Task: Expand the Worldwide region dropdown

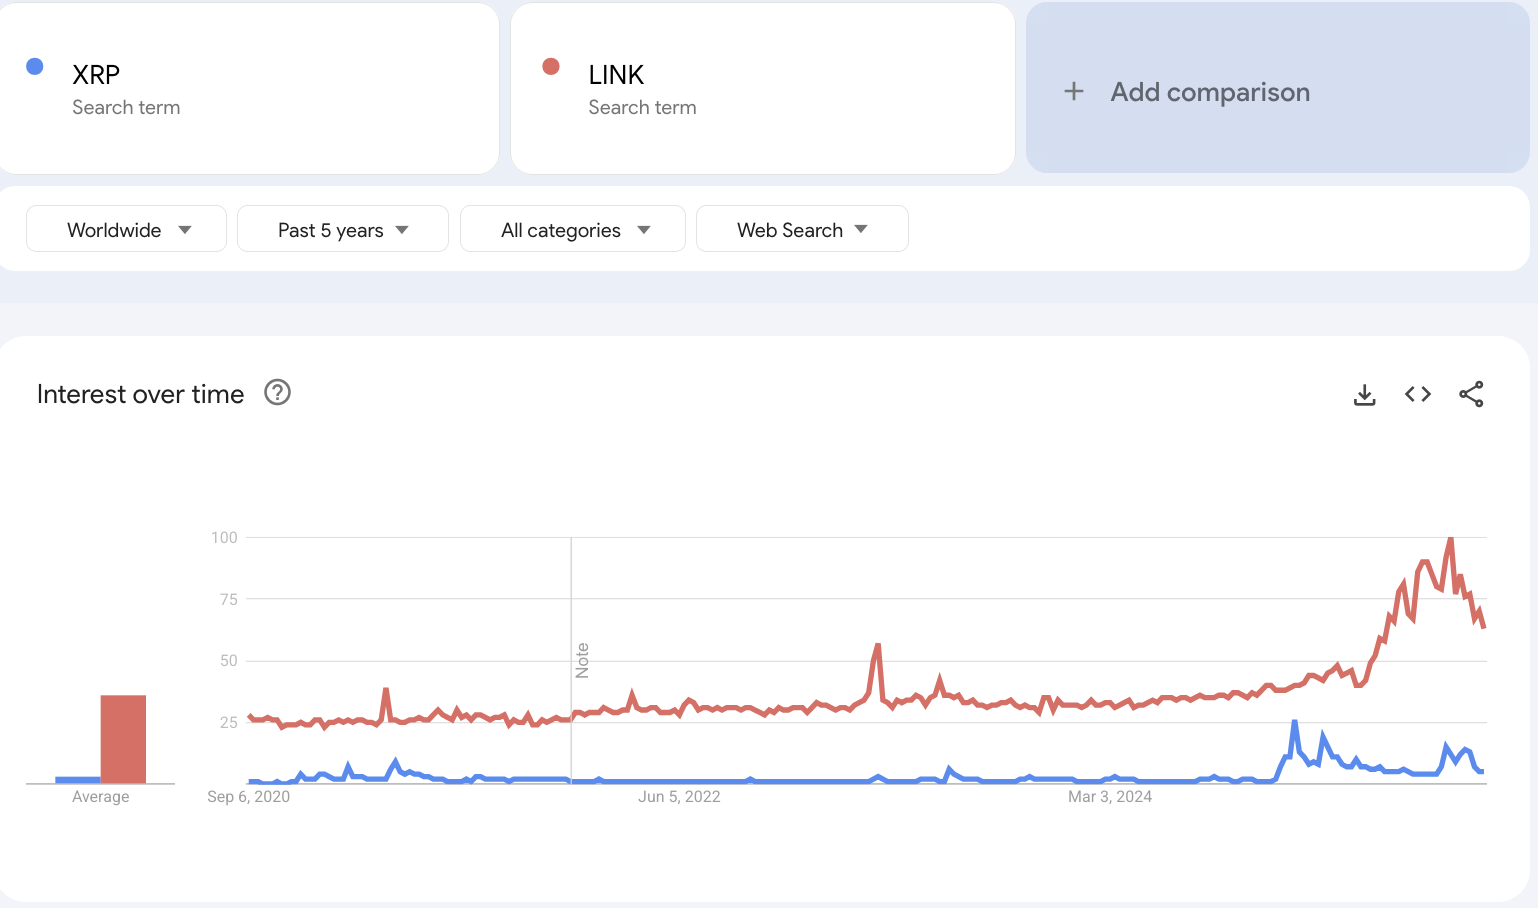Action: tap(127, 230)
